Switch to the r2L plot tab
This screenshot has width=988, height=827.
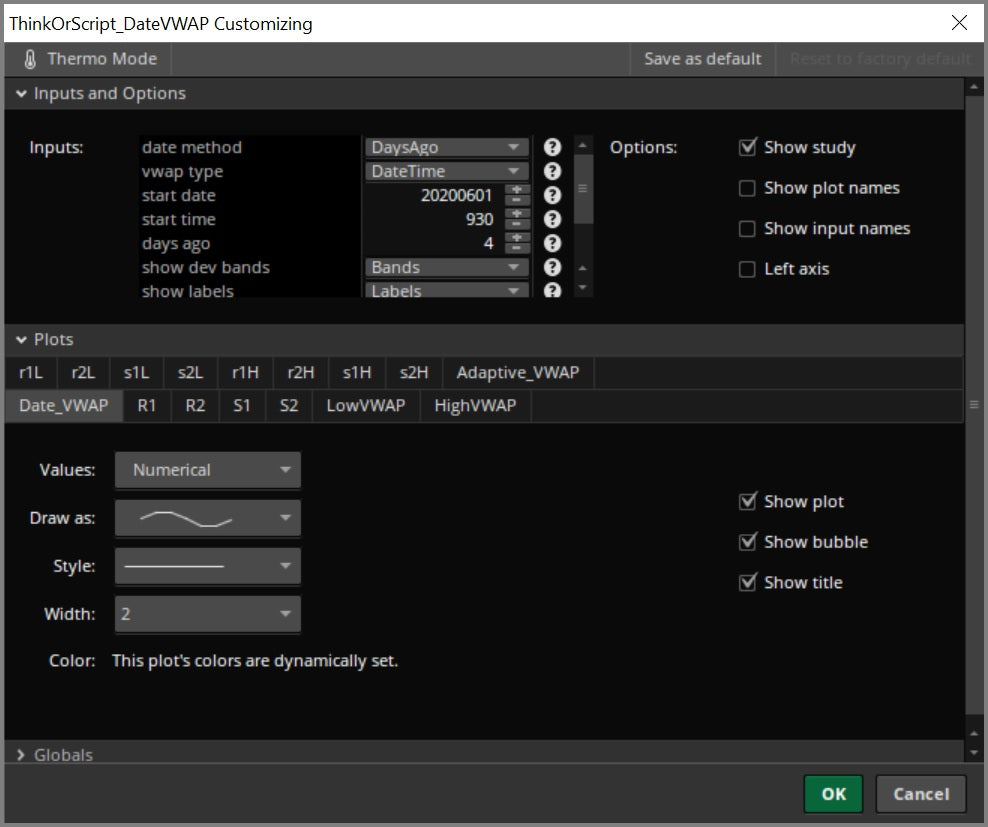tap(83, 373)
